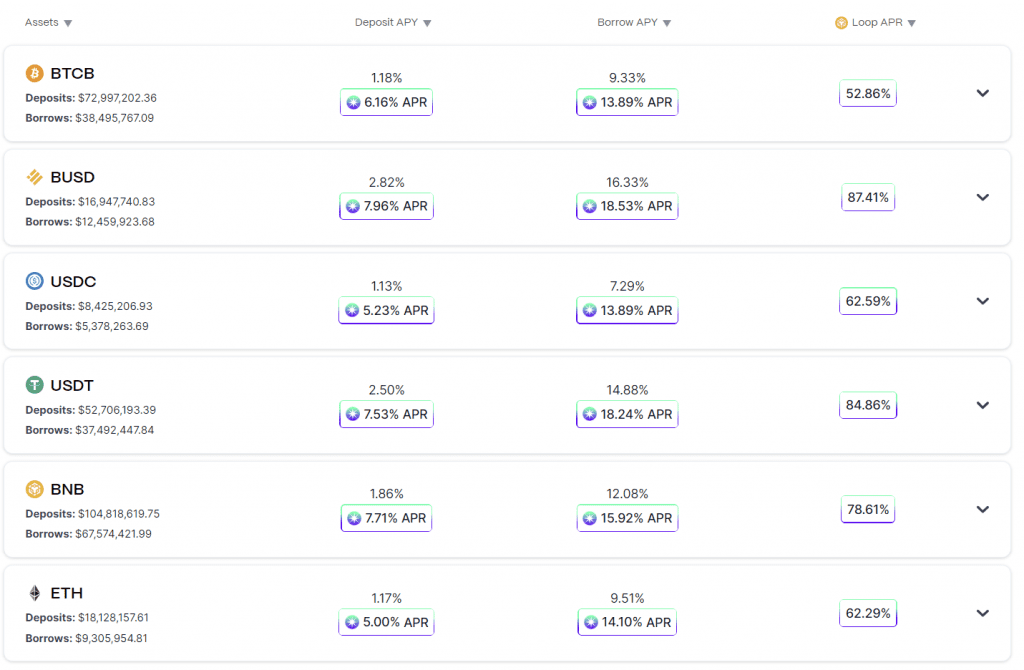
Task: Sort by Deposit APY column
Action: click(393, 23)
